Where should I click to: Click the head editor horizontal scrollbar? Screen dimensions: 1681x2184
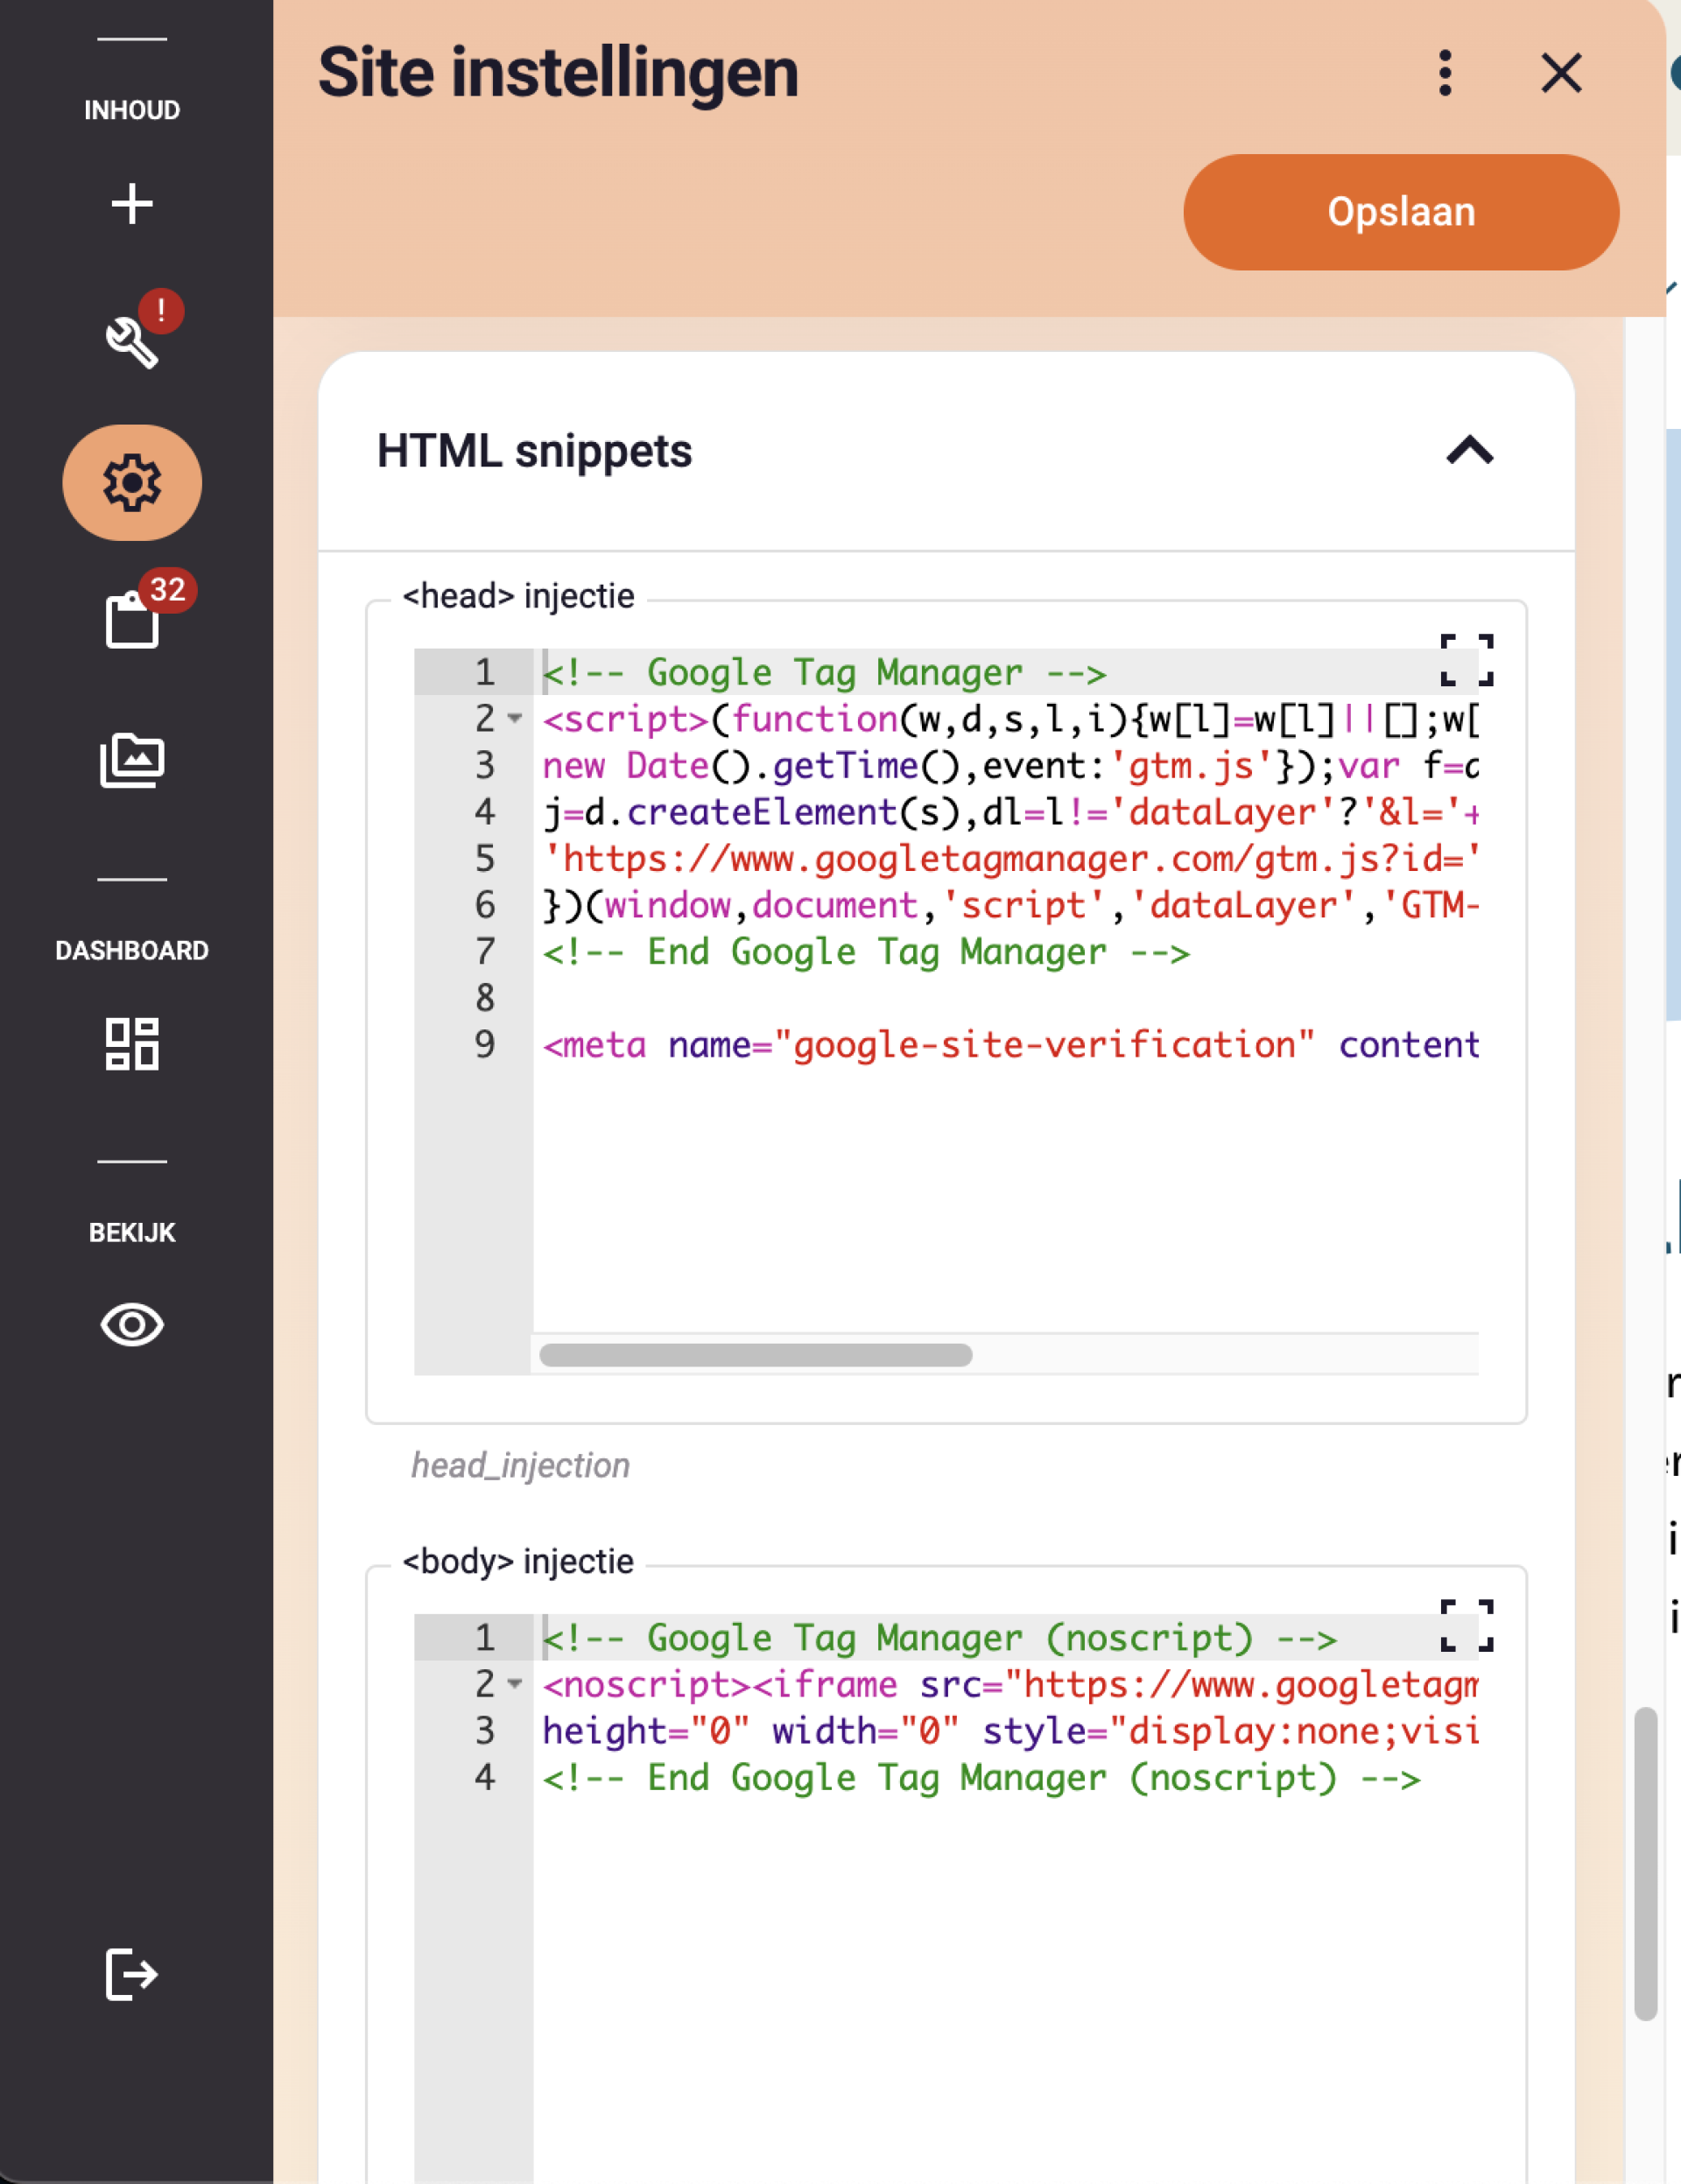click(755, 1355)
